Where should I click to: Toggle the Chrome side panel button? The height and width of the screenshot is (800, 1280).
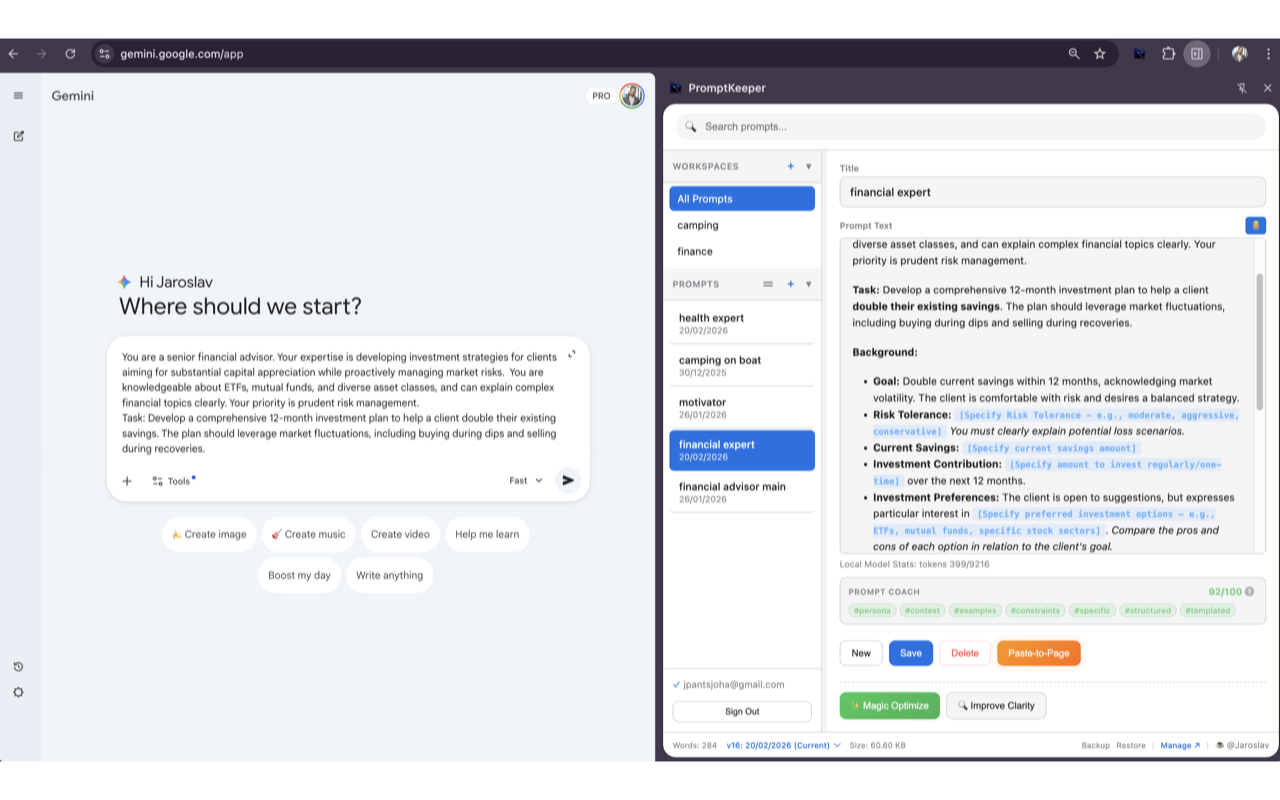(x=1197, y=54)
